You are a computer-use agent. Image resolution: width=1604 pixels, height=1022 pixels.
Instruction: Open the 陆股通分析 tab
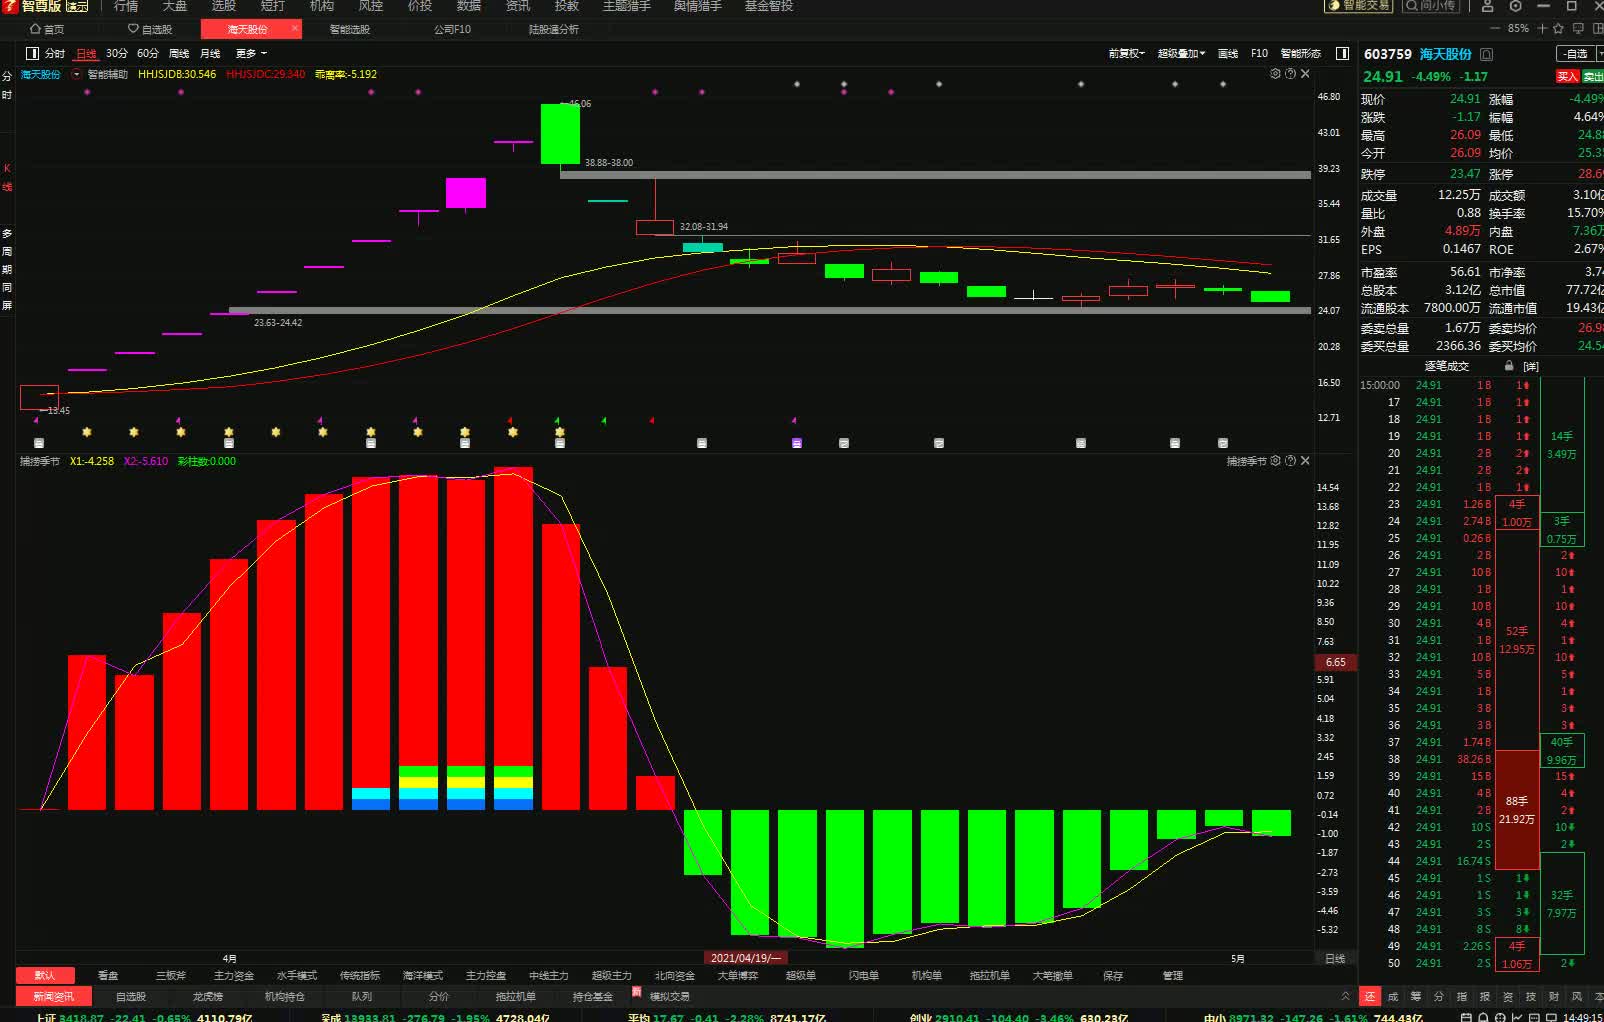(x=553, y=29)
